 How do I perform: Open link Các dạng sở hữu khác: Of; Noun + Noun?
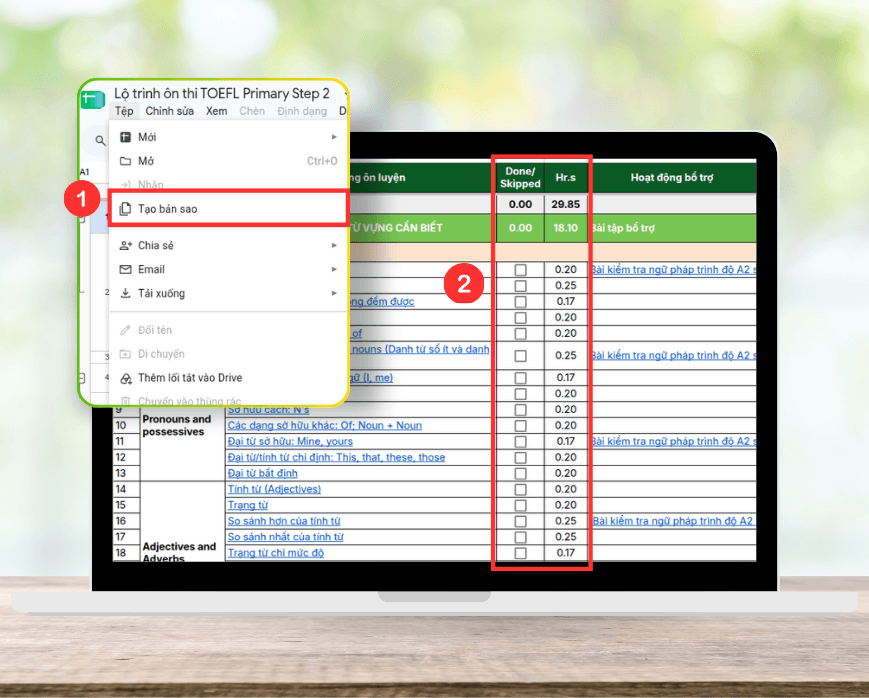tap(325, 426)
